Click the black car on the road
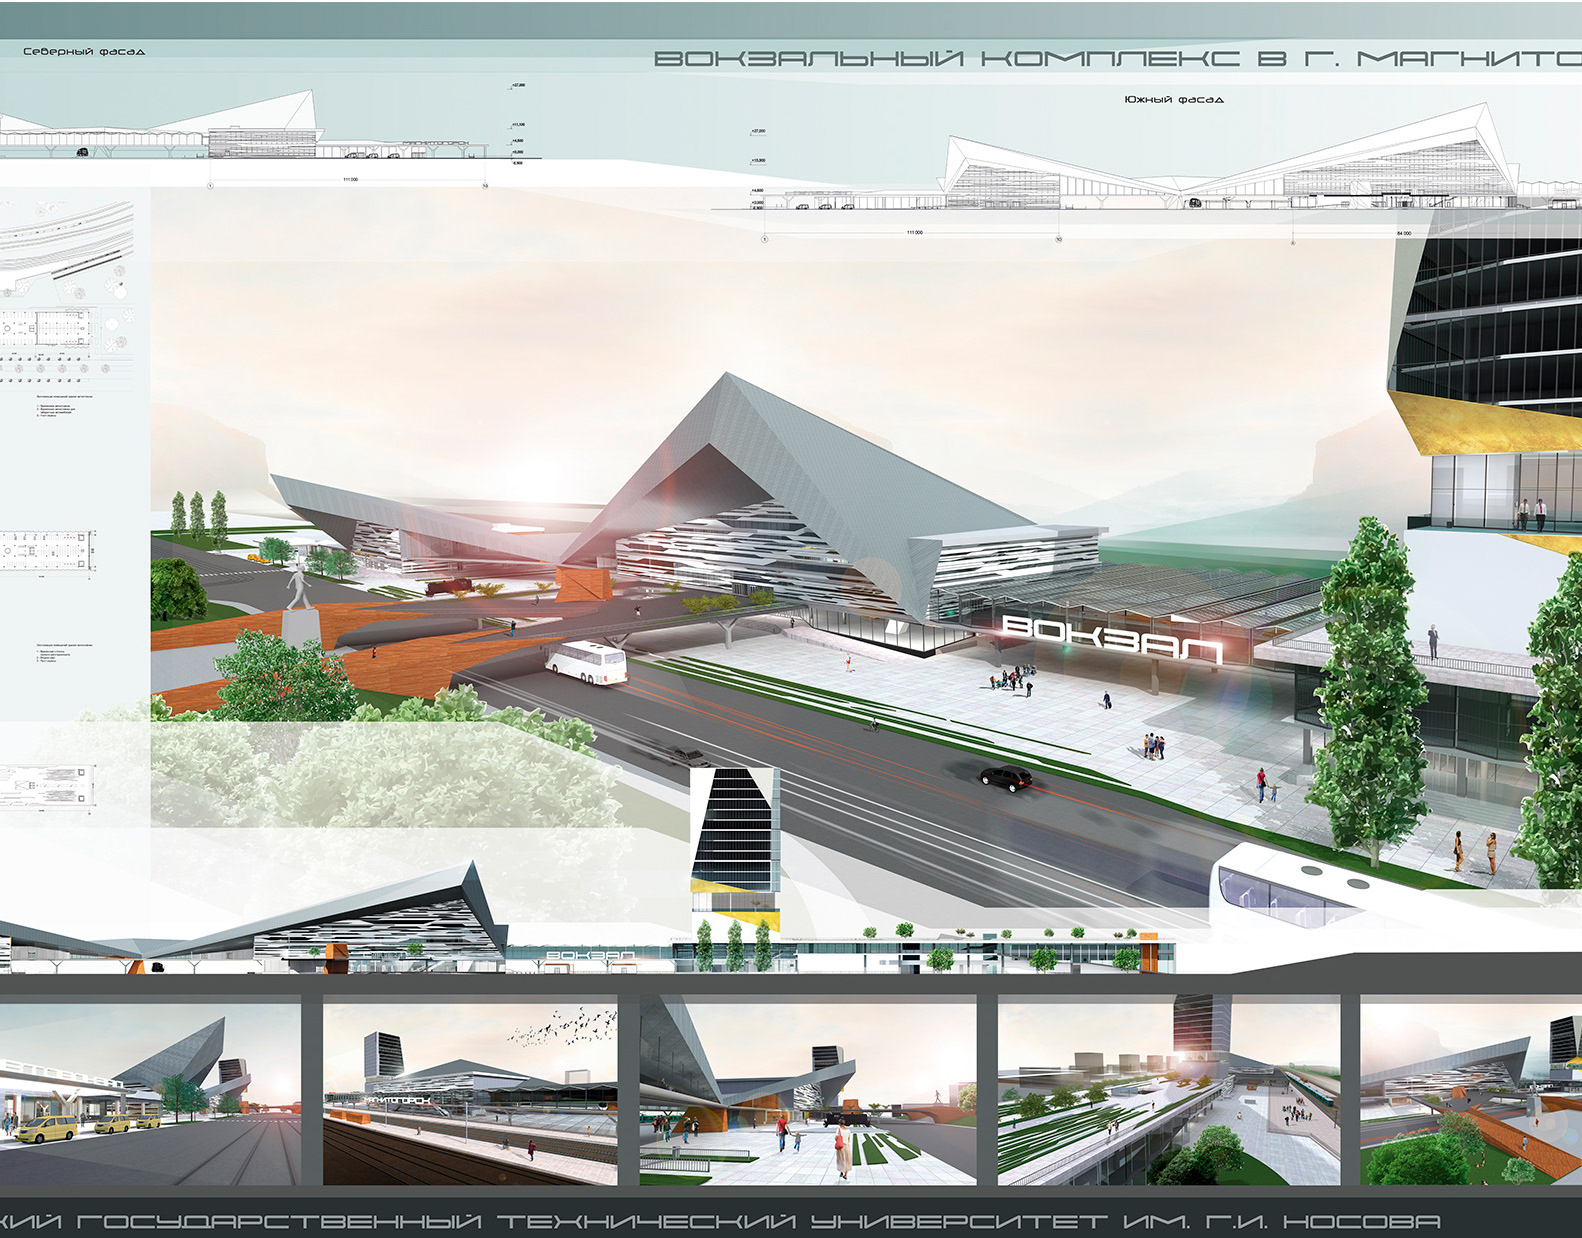Viewport: 1582px width, 1238px height. tap(1006, 777)
